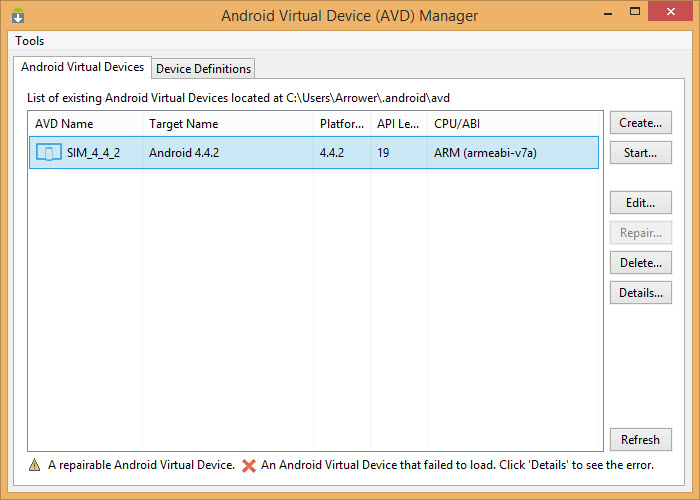
Task: Click the Edit... button
Action: [x=641, y=203]
